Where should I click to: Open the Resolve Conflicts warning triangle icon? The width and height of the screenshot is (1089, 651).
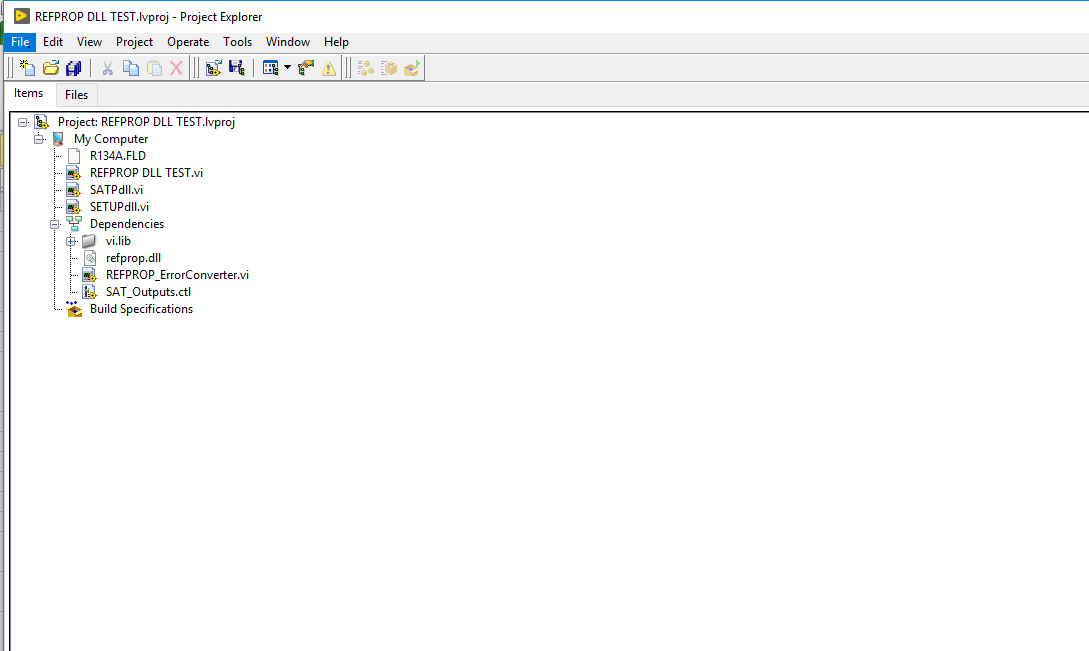click(329, 67)
